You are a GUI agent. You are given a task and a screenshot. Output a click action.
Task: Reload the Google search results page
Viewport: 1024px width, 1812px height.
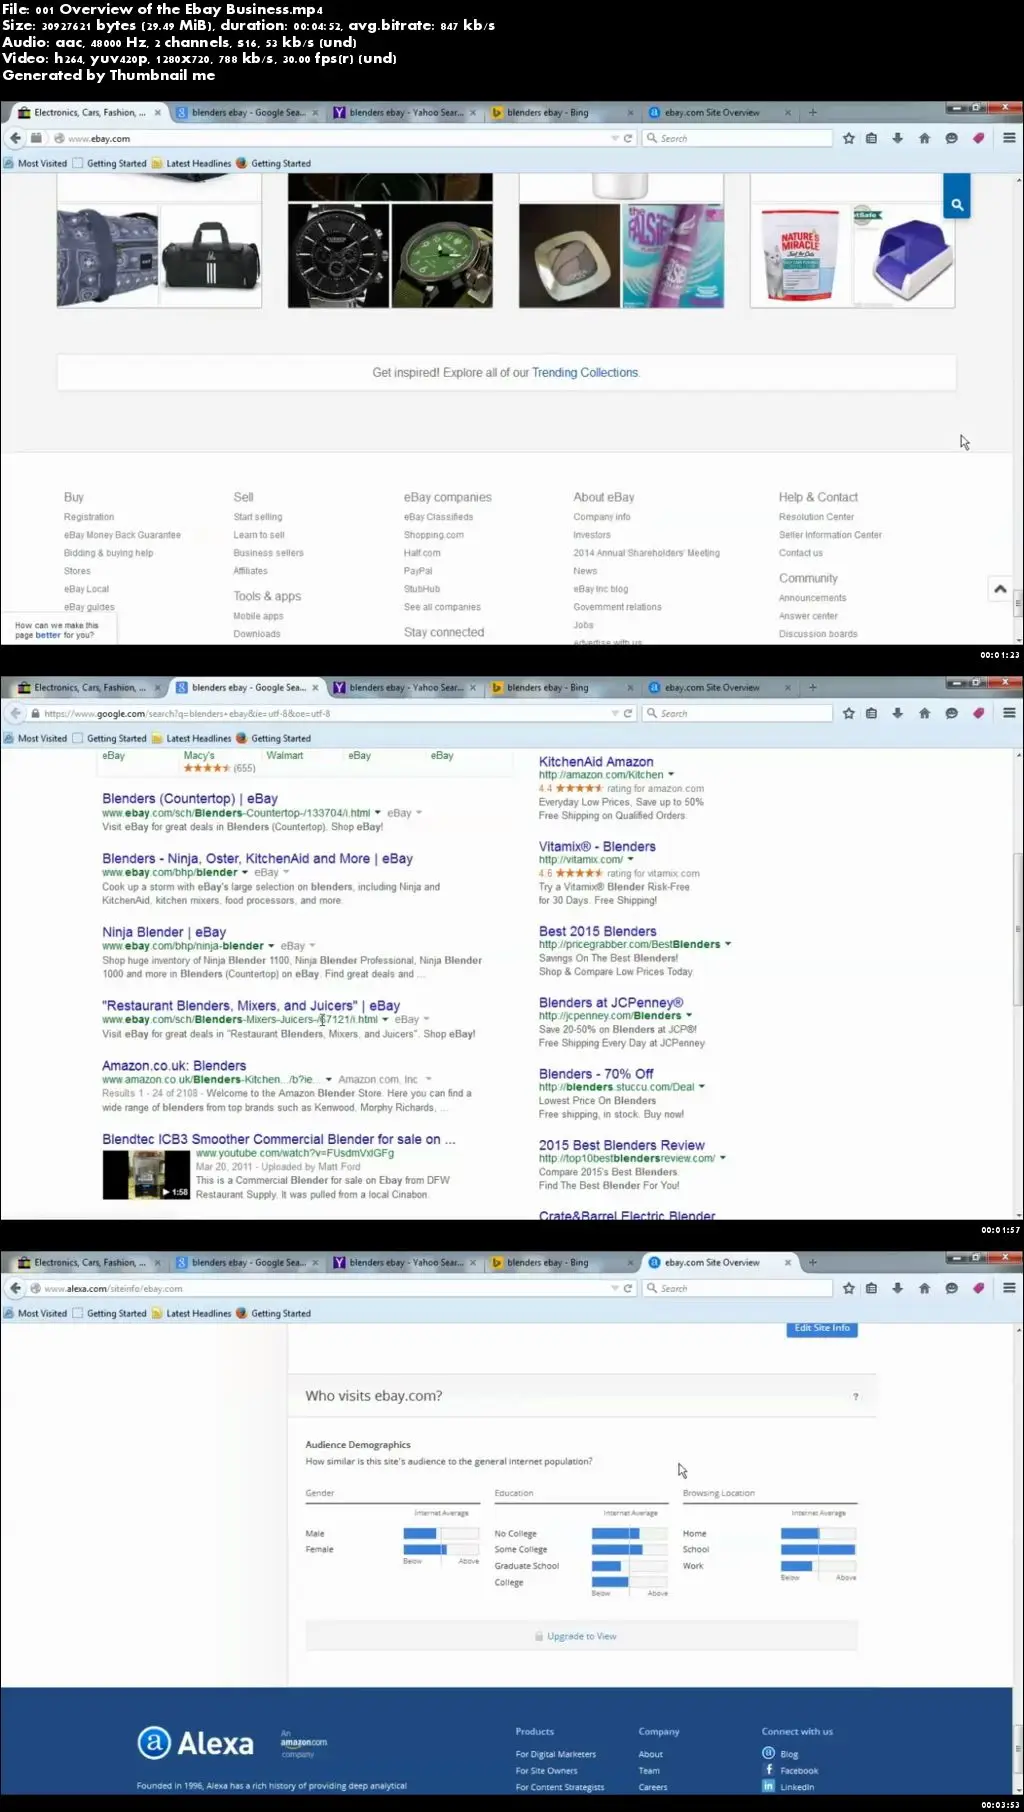(x=628, y=713)
